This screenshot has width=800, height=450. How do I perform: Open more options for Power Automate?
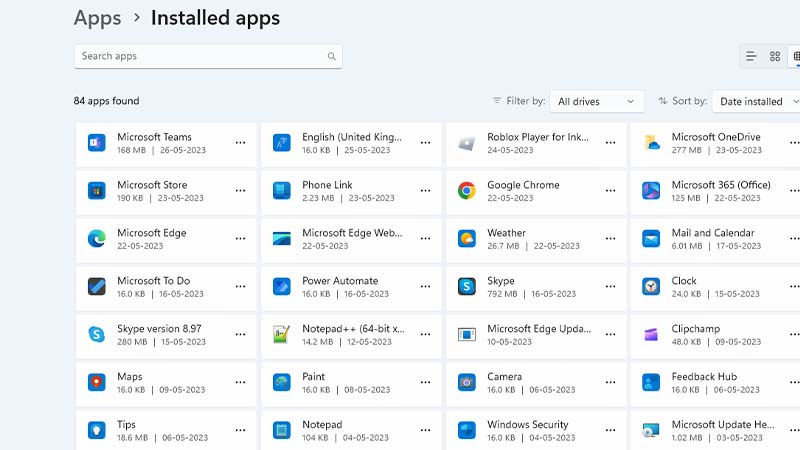tap(426, 287)
